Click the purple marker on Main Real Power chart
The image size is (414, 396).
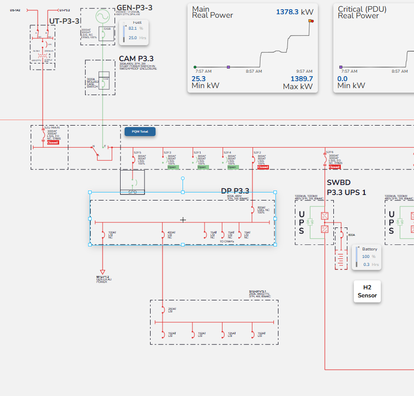[x=228, y=67]
